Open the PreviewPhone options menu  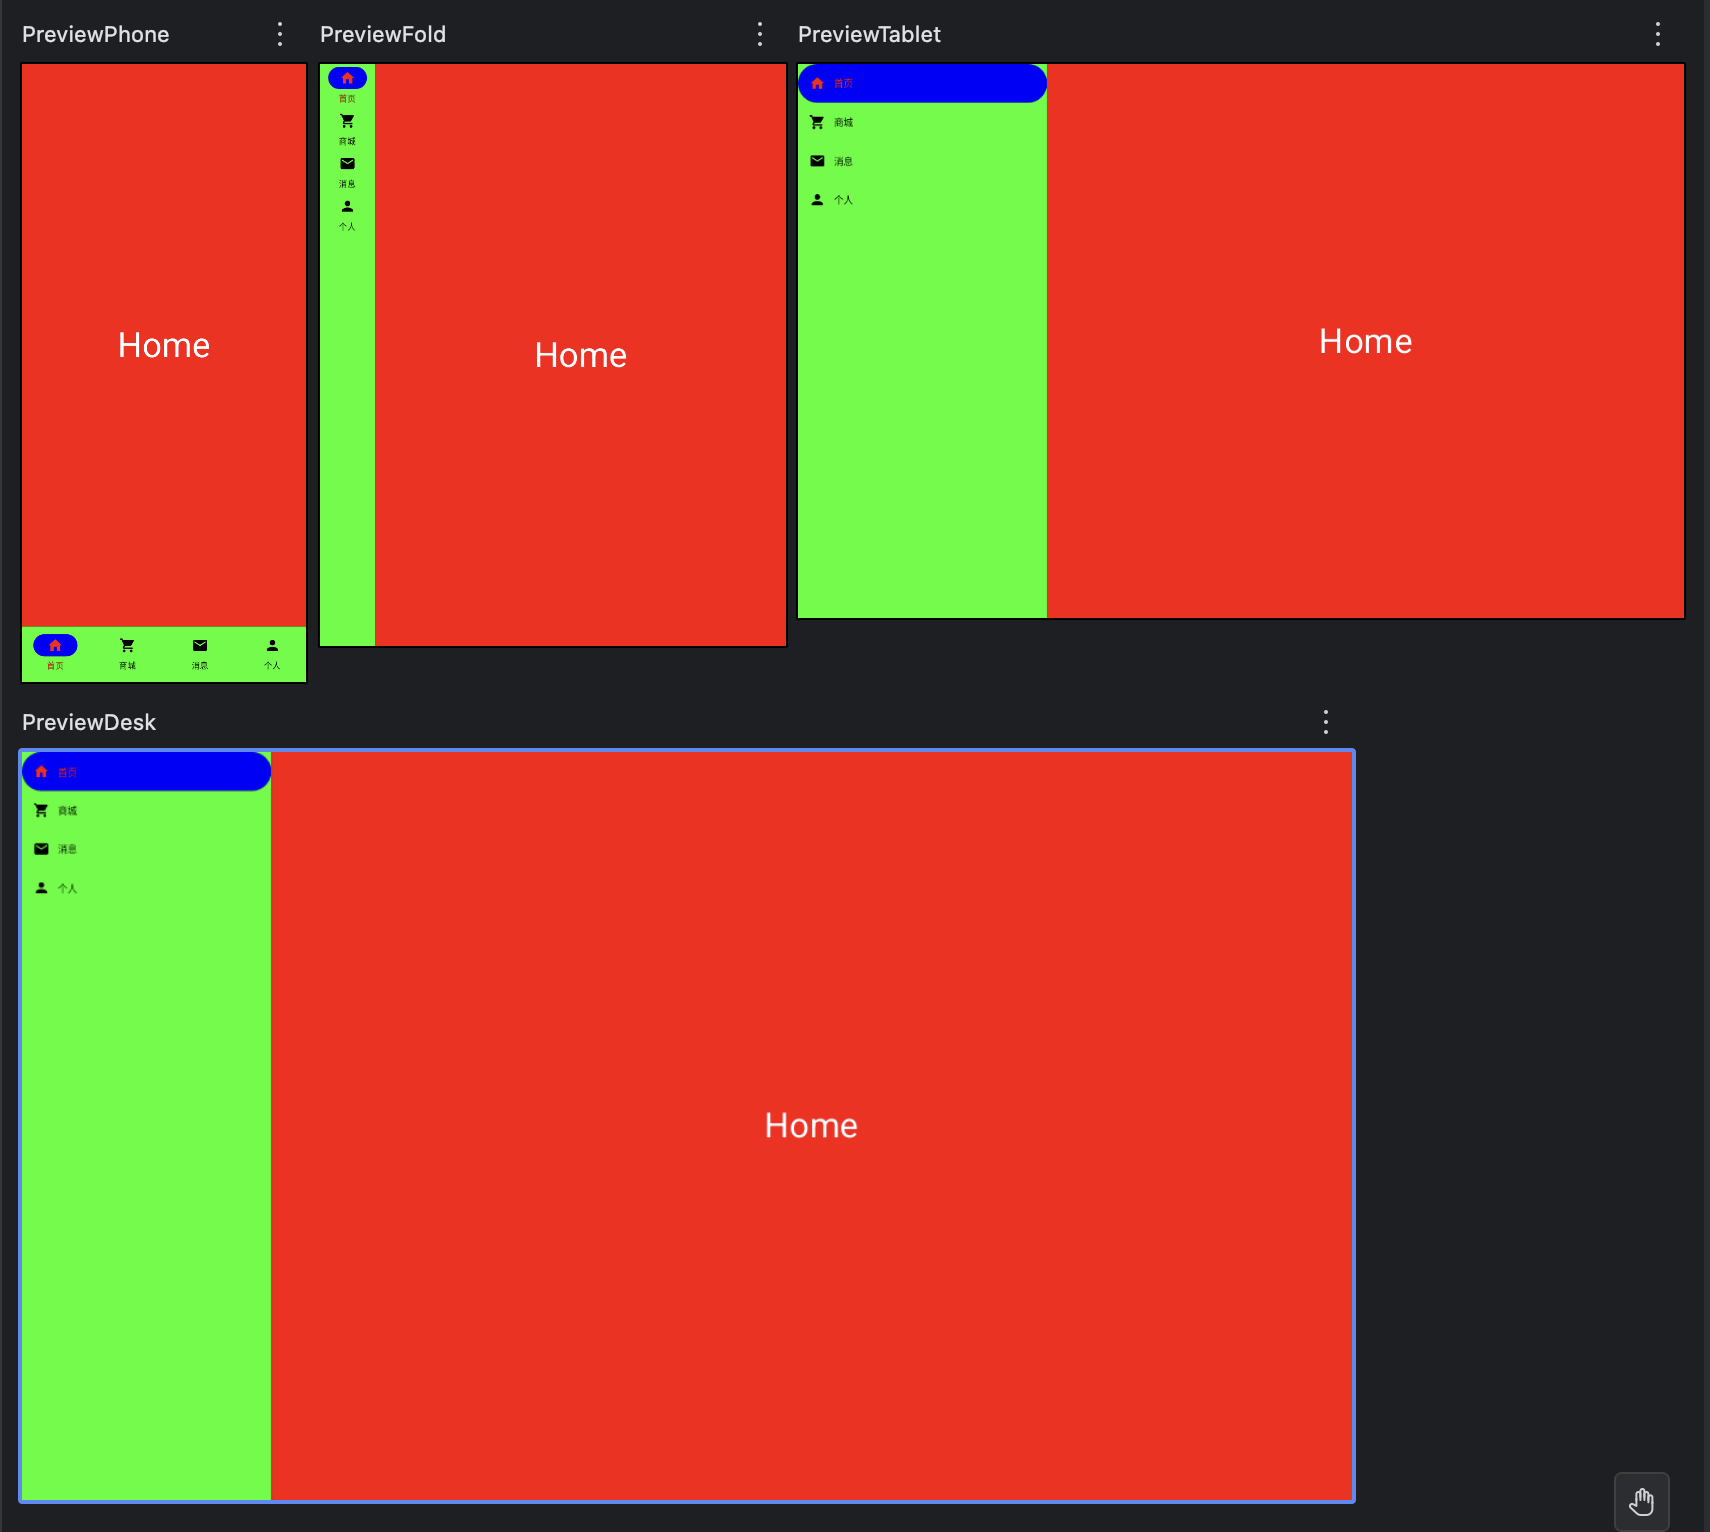point(279,33)
